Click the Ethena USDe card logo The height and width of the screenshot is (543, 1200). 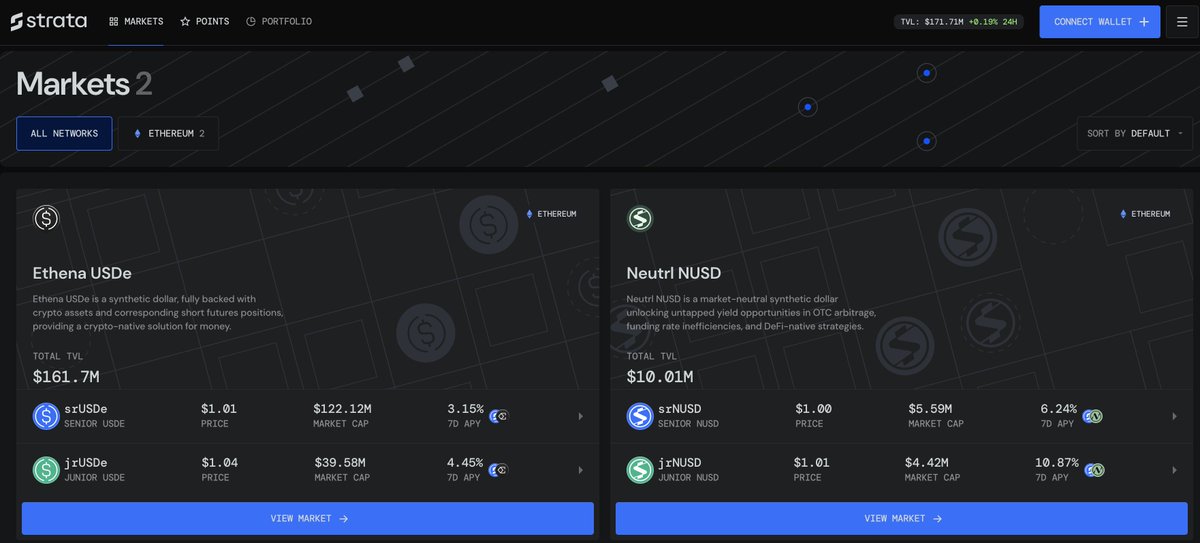pyautogui.click(x=46, y=218)
